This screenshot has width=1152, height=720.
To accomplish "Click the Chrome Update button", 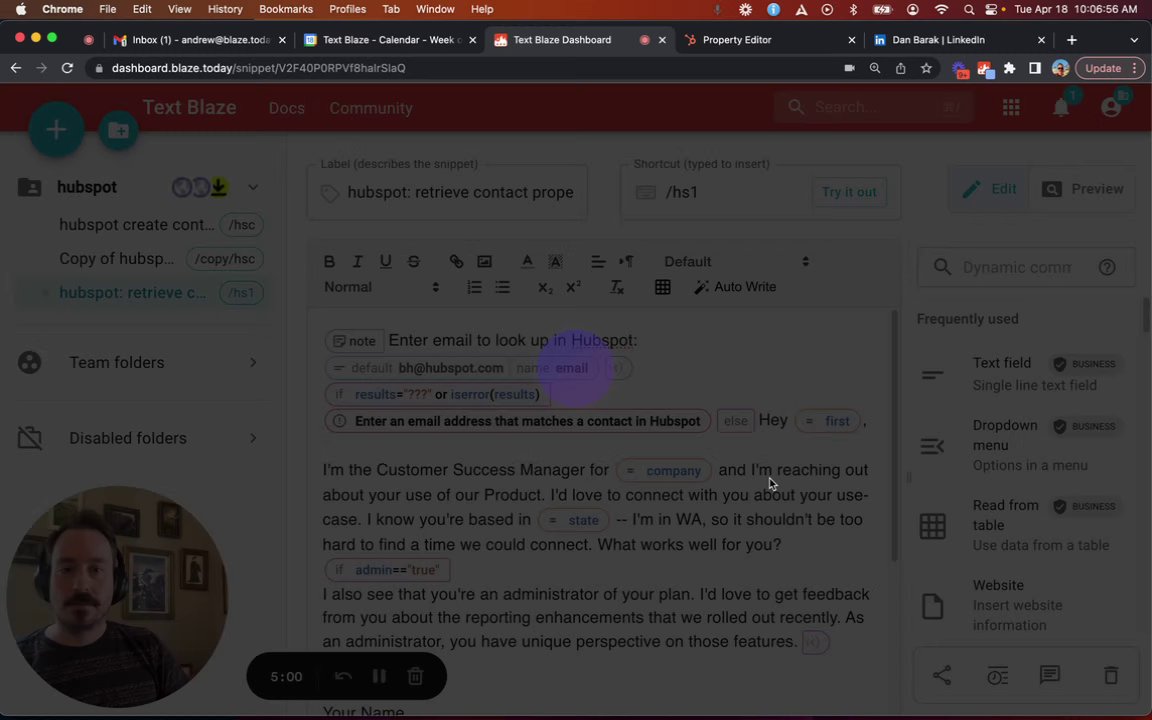I will tap(1109, 68).
